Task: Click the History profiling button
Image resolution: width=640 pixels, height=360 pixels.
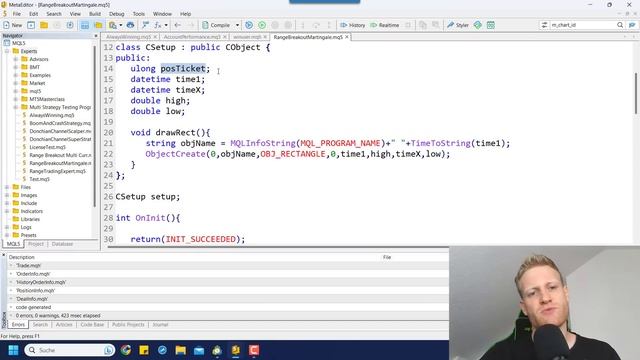Action: pyautogui.click(x=353, y=25)
